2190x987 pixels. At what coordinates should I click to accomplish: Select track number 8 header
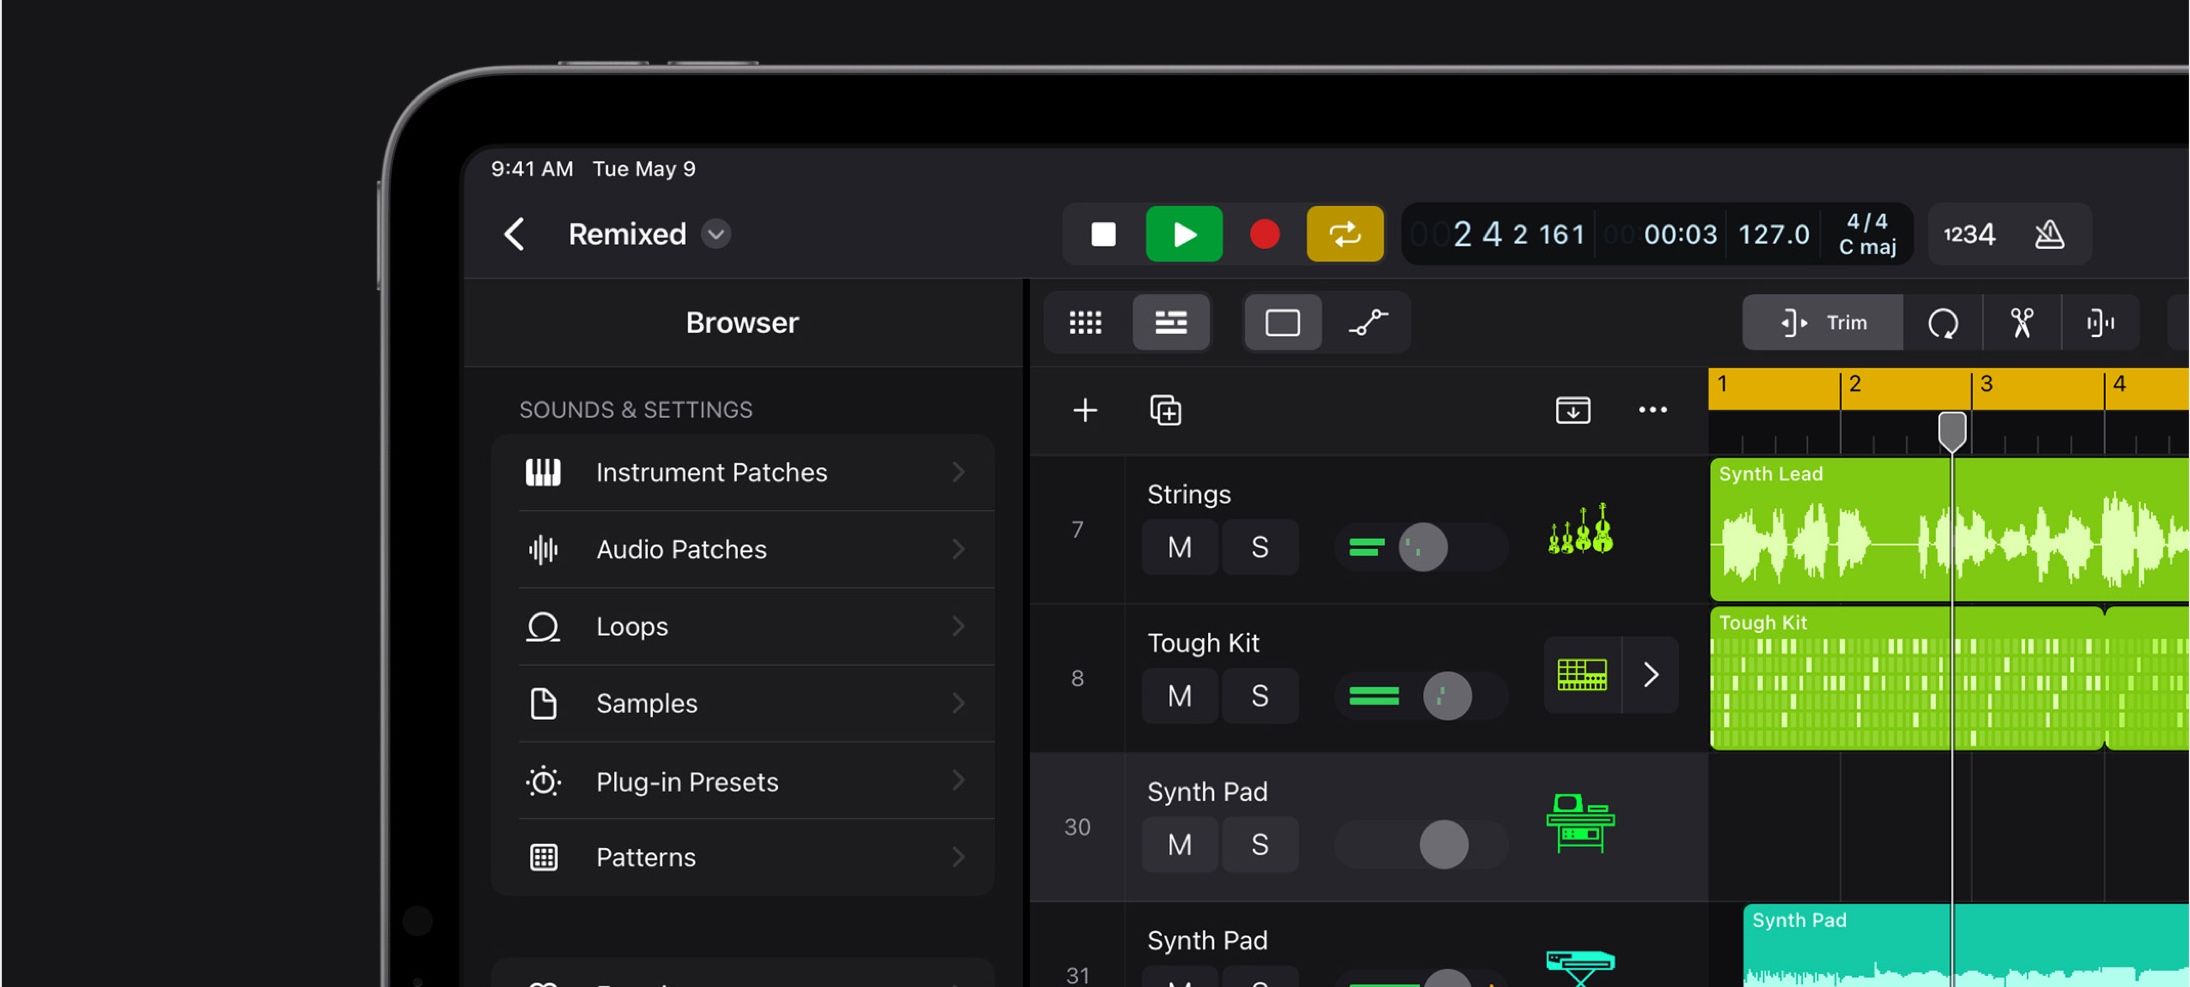point(1077,678)
